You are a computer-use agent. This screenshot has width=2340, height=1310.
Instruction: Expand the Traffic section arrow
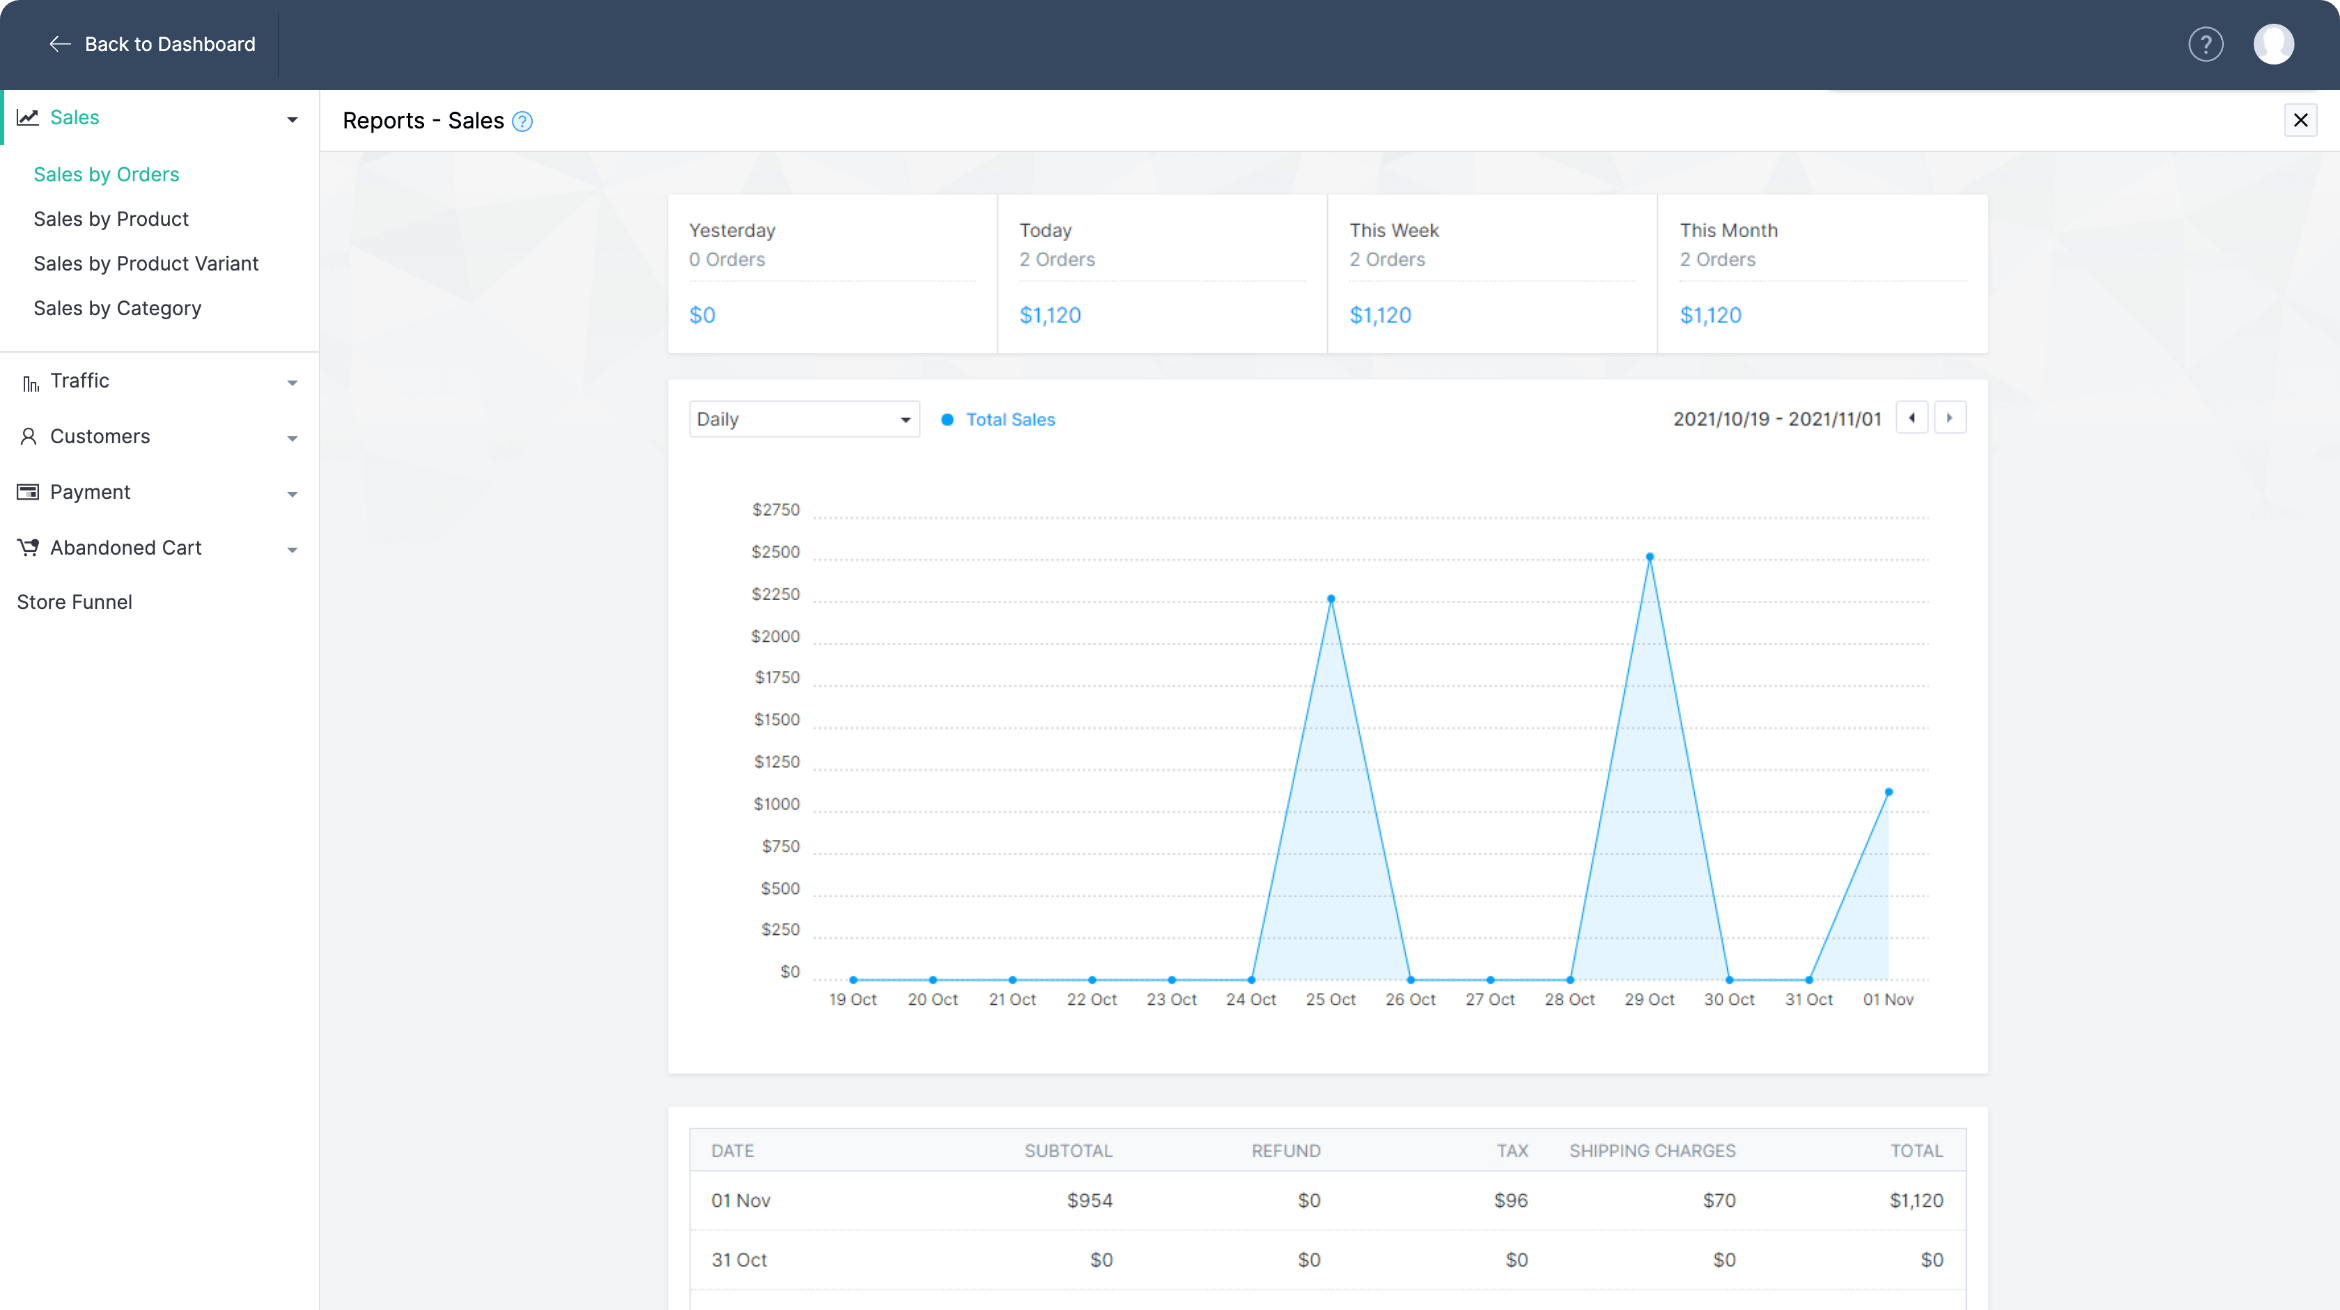point(292,383)
